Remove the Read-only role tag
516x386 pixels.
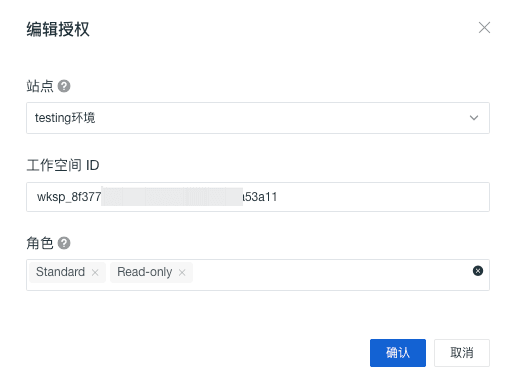click(182, 273)
